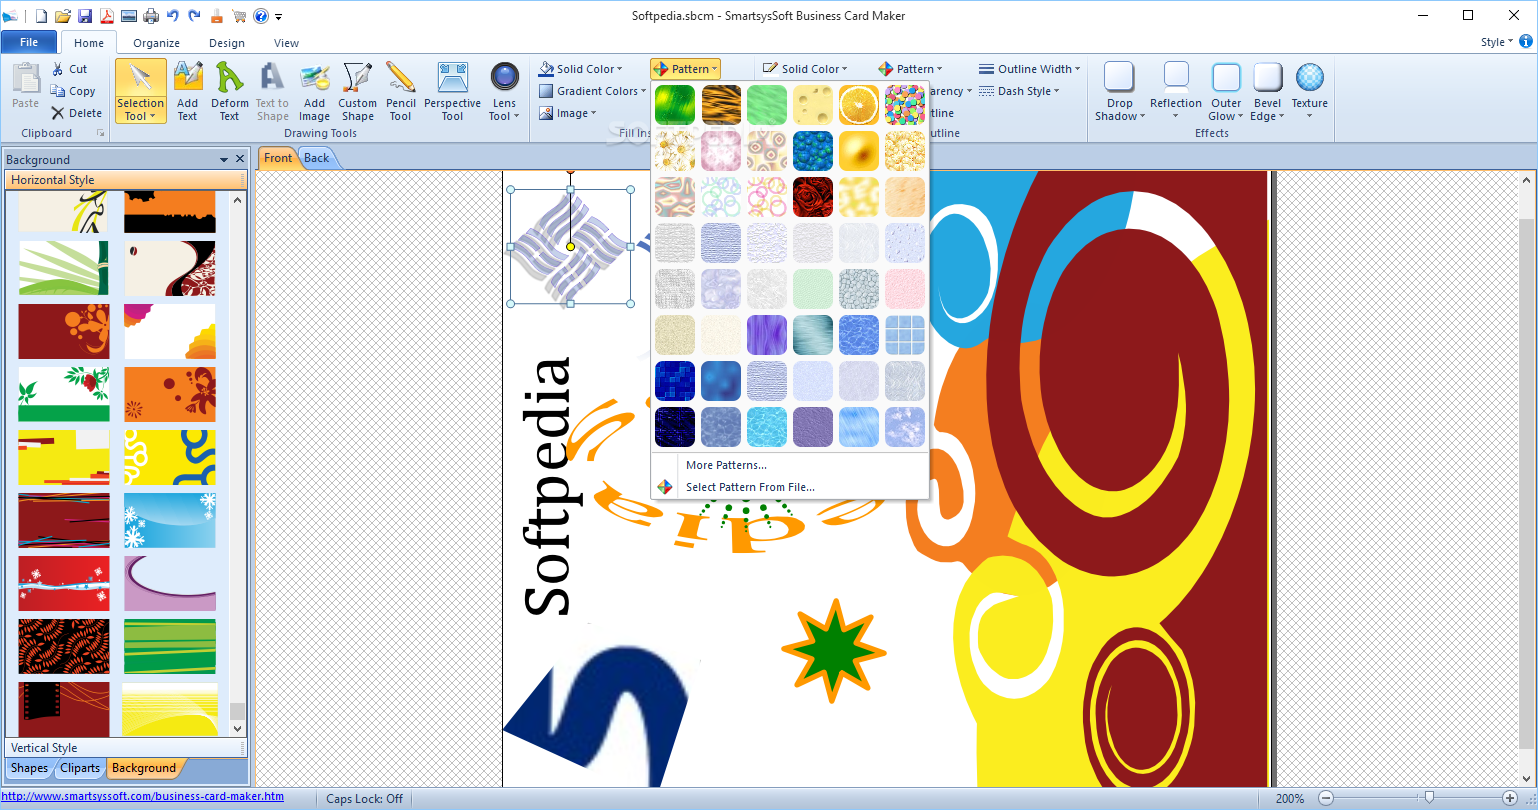
Task: Pick the Pencil Tool
Action: coord(400,90)
